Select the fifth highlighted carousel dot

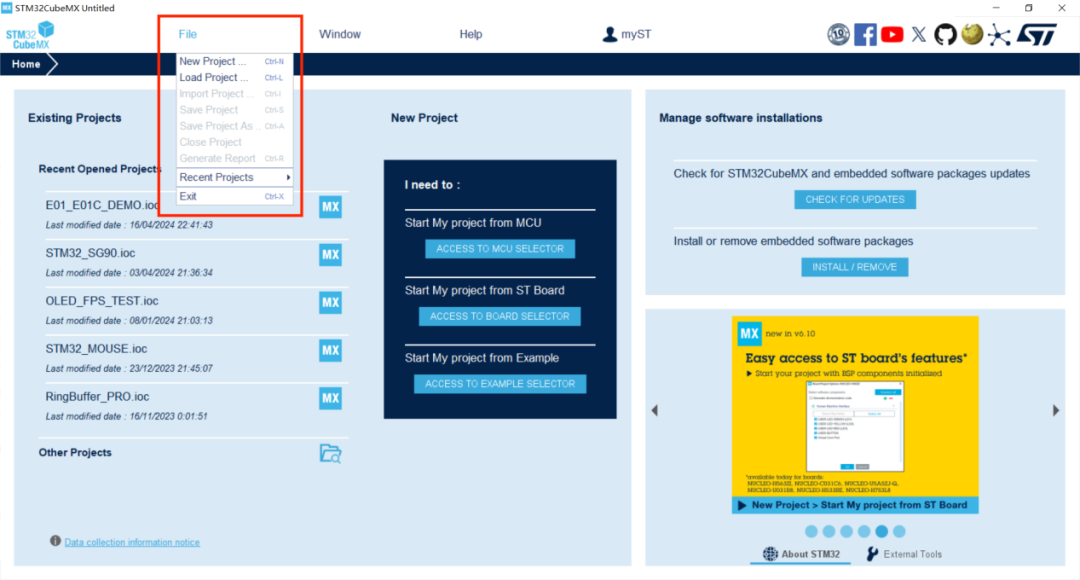click(882, 531)
